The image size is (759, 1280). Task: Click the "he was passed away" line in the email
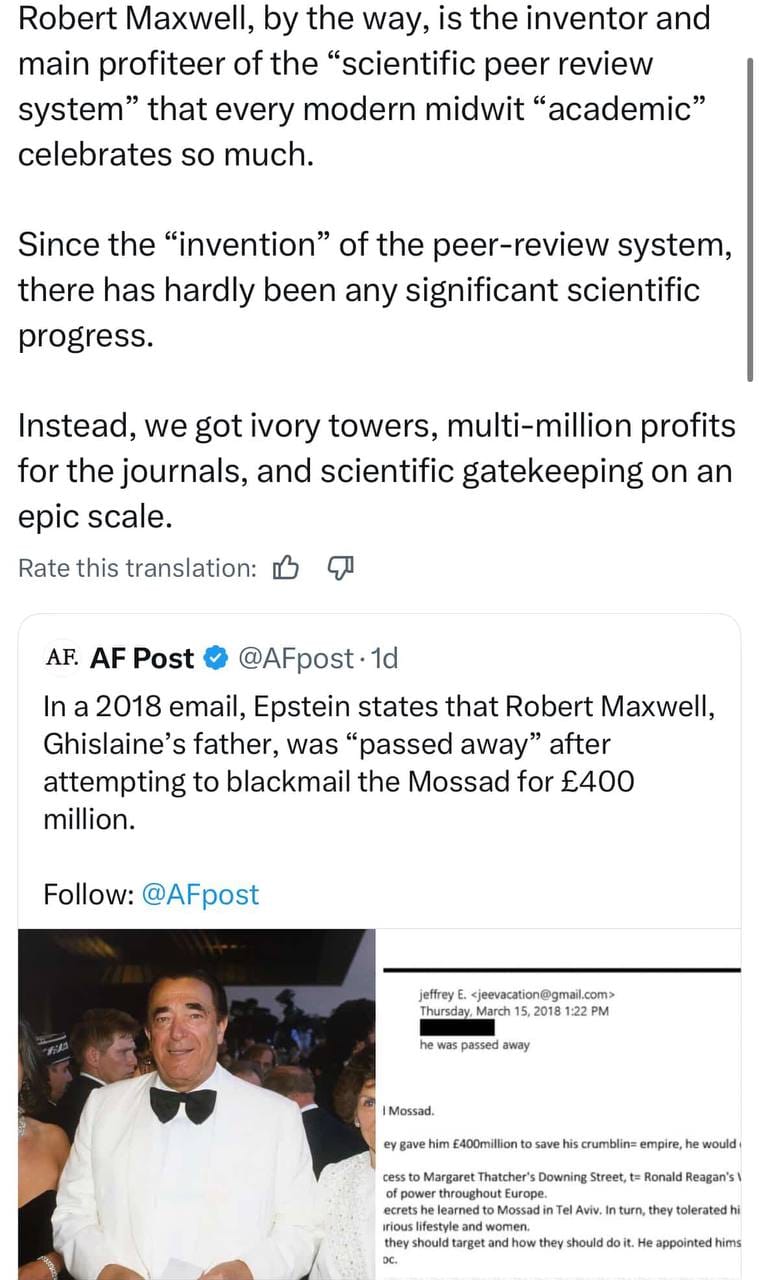click(475, 1045)
